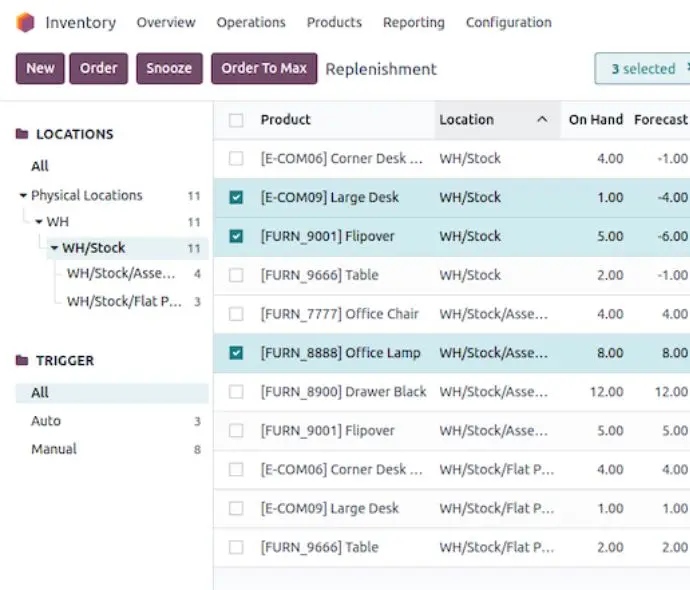Image resolution: width=690 pixels, height=590 pixels.
Task: Uncheck the E-COM09 Large Desk WH/Stock row
Action: [x=236, y=198]
